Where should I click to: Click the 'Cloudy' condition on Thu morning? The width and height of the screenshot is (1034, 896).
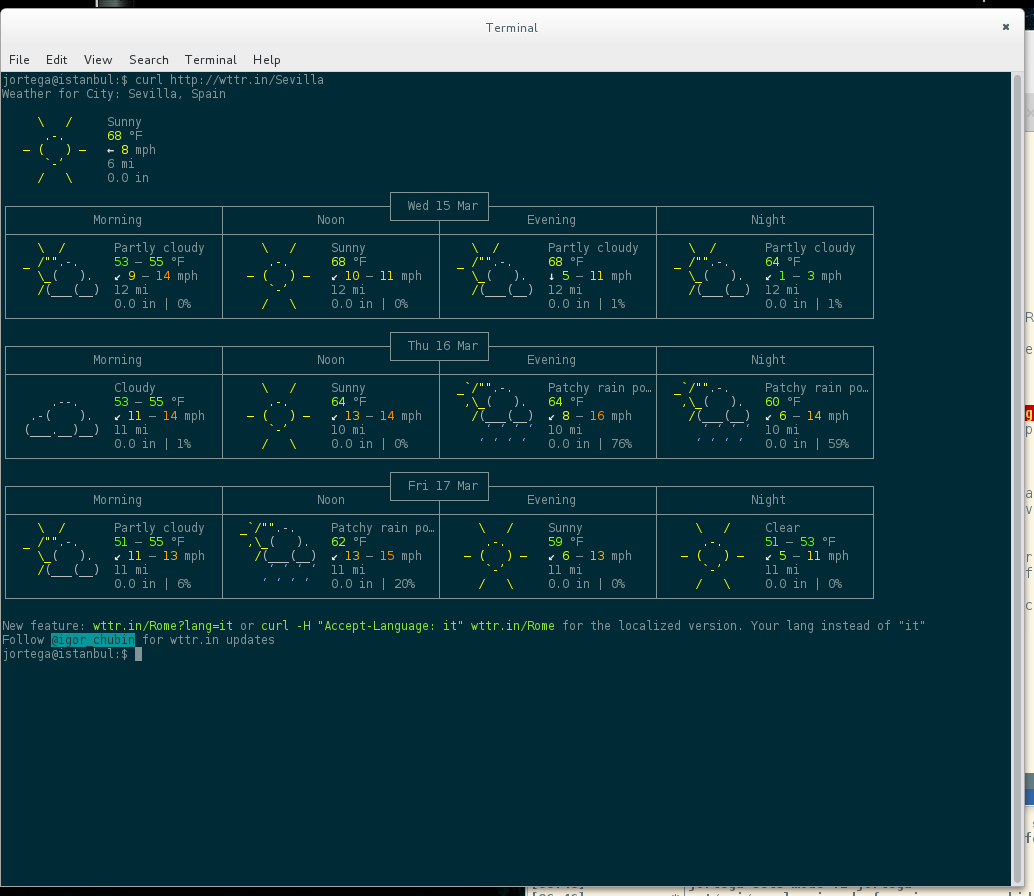135,388
